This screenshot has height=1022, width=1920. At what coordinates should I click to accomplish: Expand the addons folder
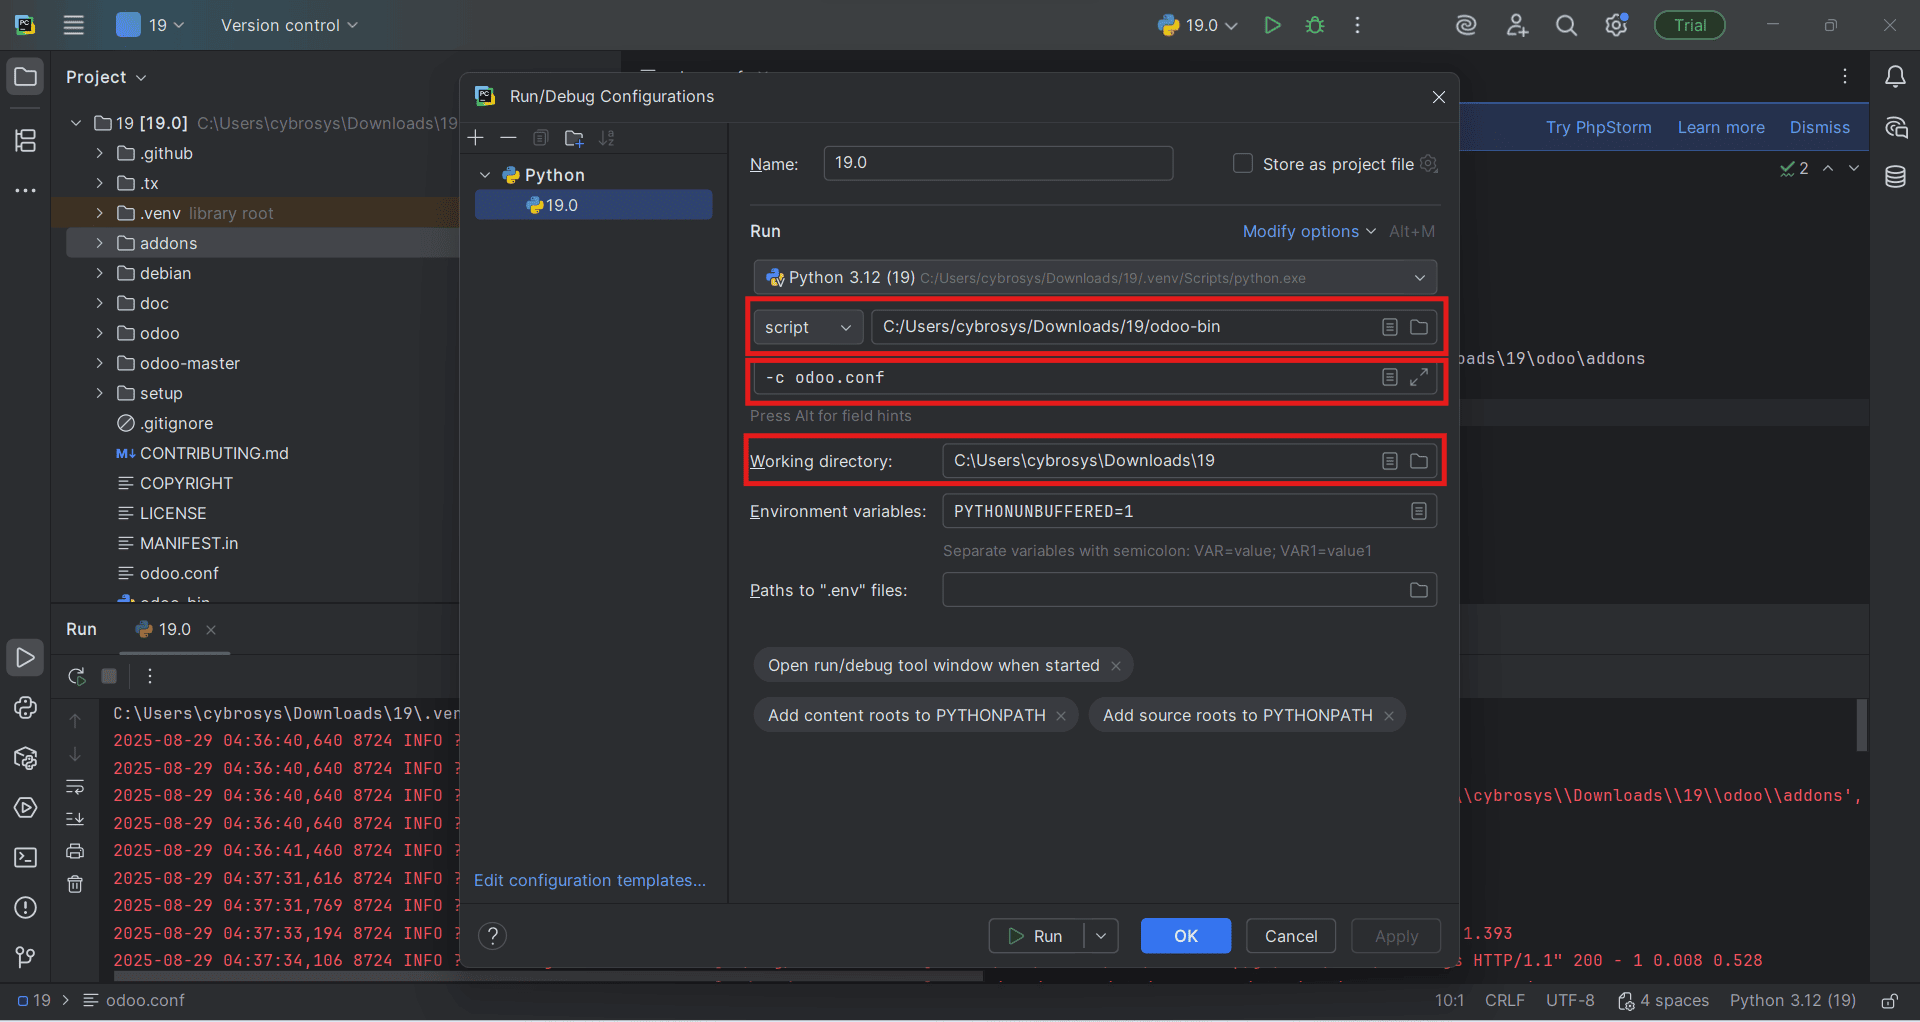[99, 243]
